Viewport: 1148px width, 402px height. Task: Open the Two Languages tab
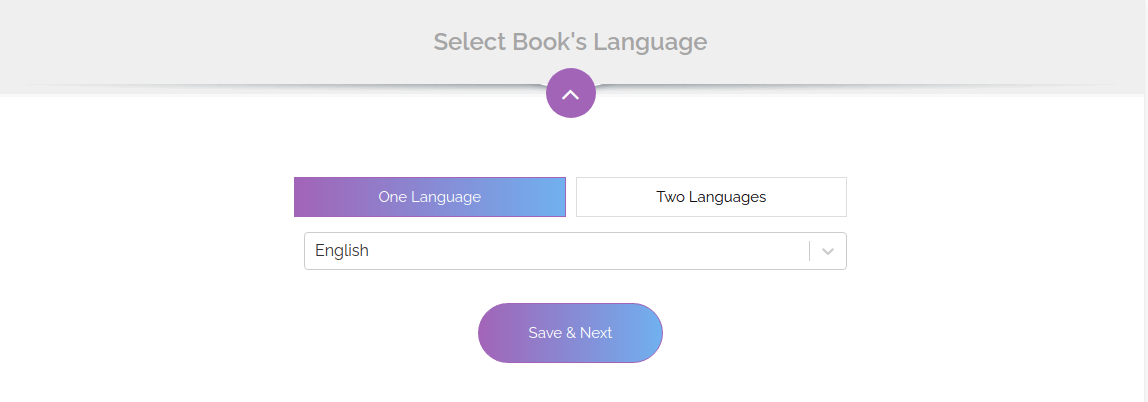[x=711, y=197]
